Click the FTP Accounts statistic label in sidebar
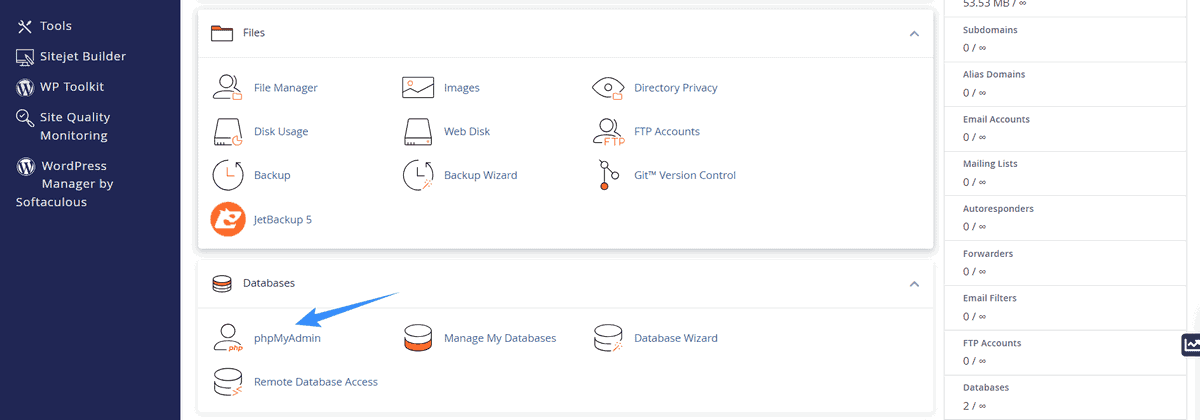The height and width of the screenshot is (420, 1200). 992,343
